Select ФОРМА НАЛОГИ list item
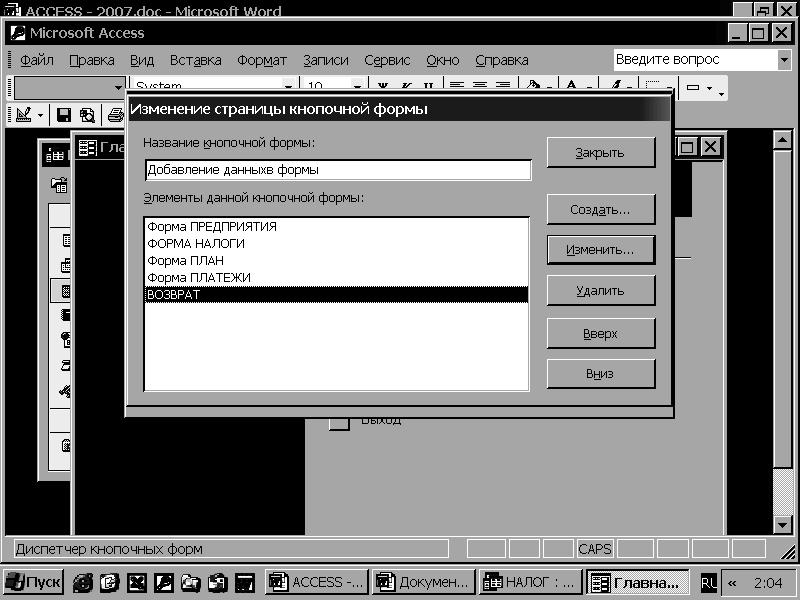This screenshot has height=600, width=800. pyautogui.click(x=336, y=243)
